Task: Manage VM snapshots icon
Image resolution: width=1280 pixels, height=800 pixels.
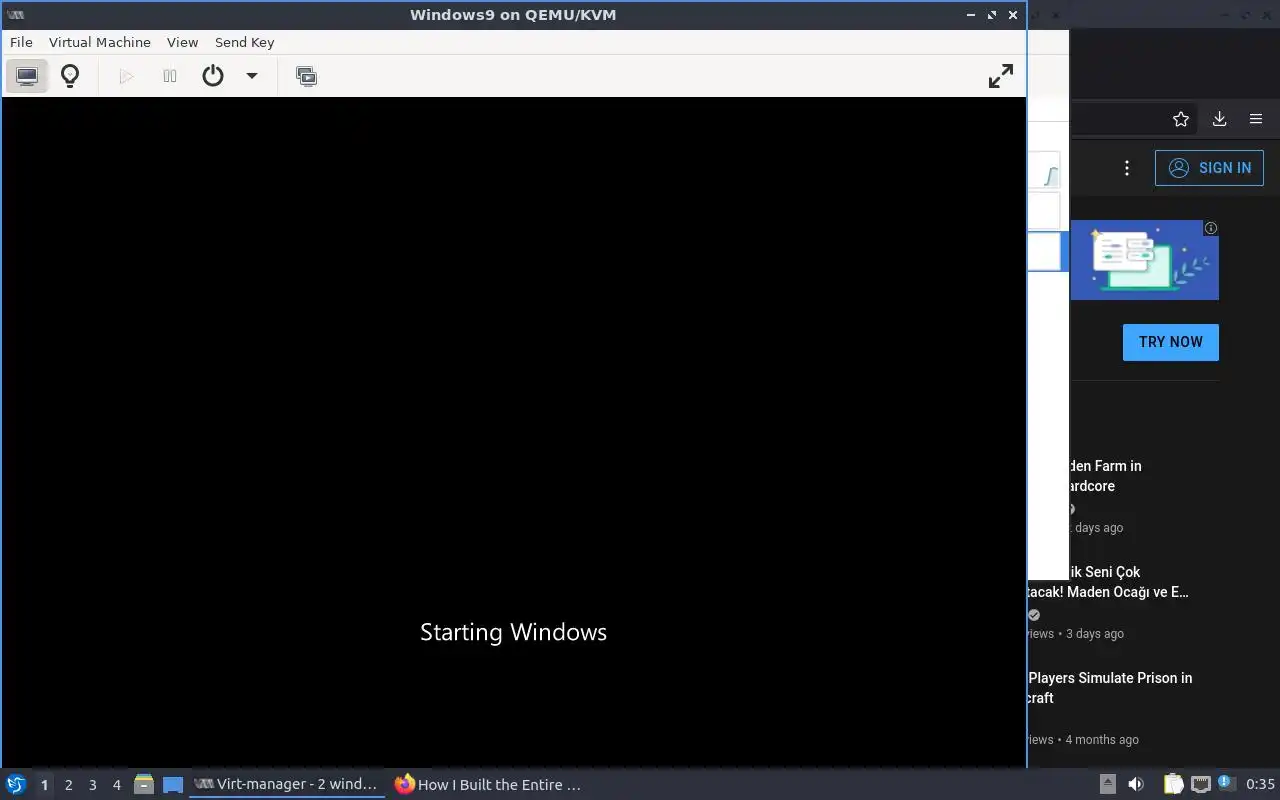Action: click(307, 76)
